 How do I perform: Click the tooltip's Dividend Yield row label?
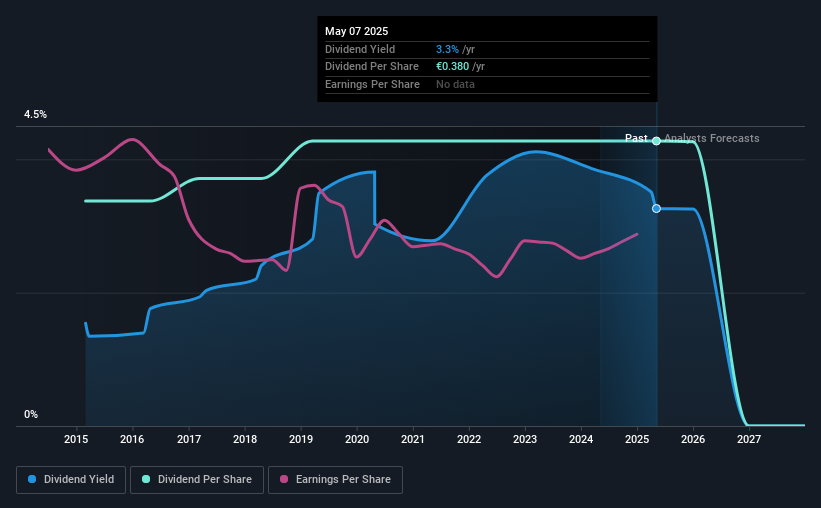[x=360, y=49]
